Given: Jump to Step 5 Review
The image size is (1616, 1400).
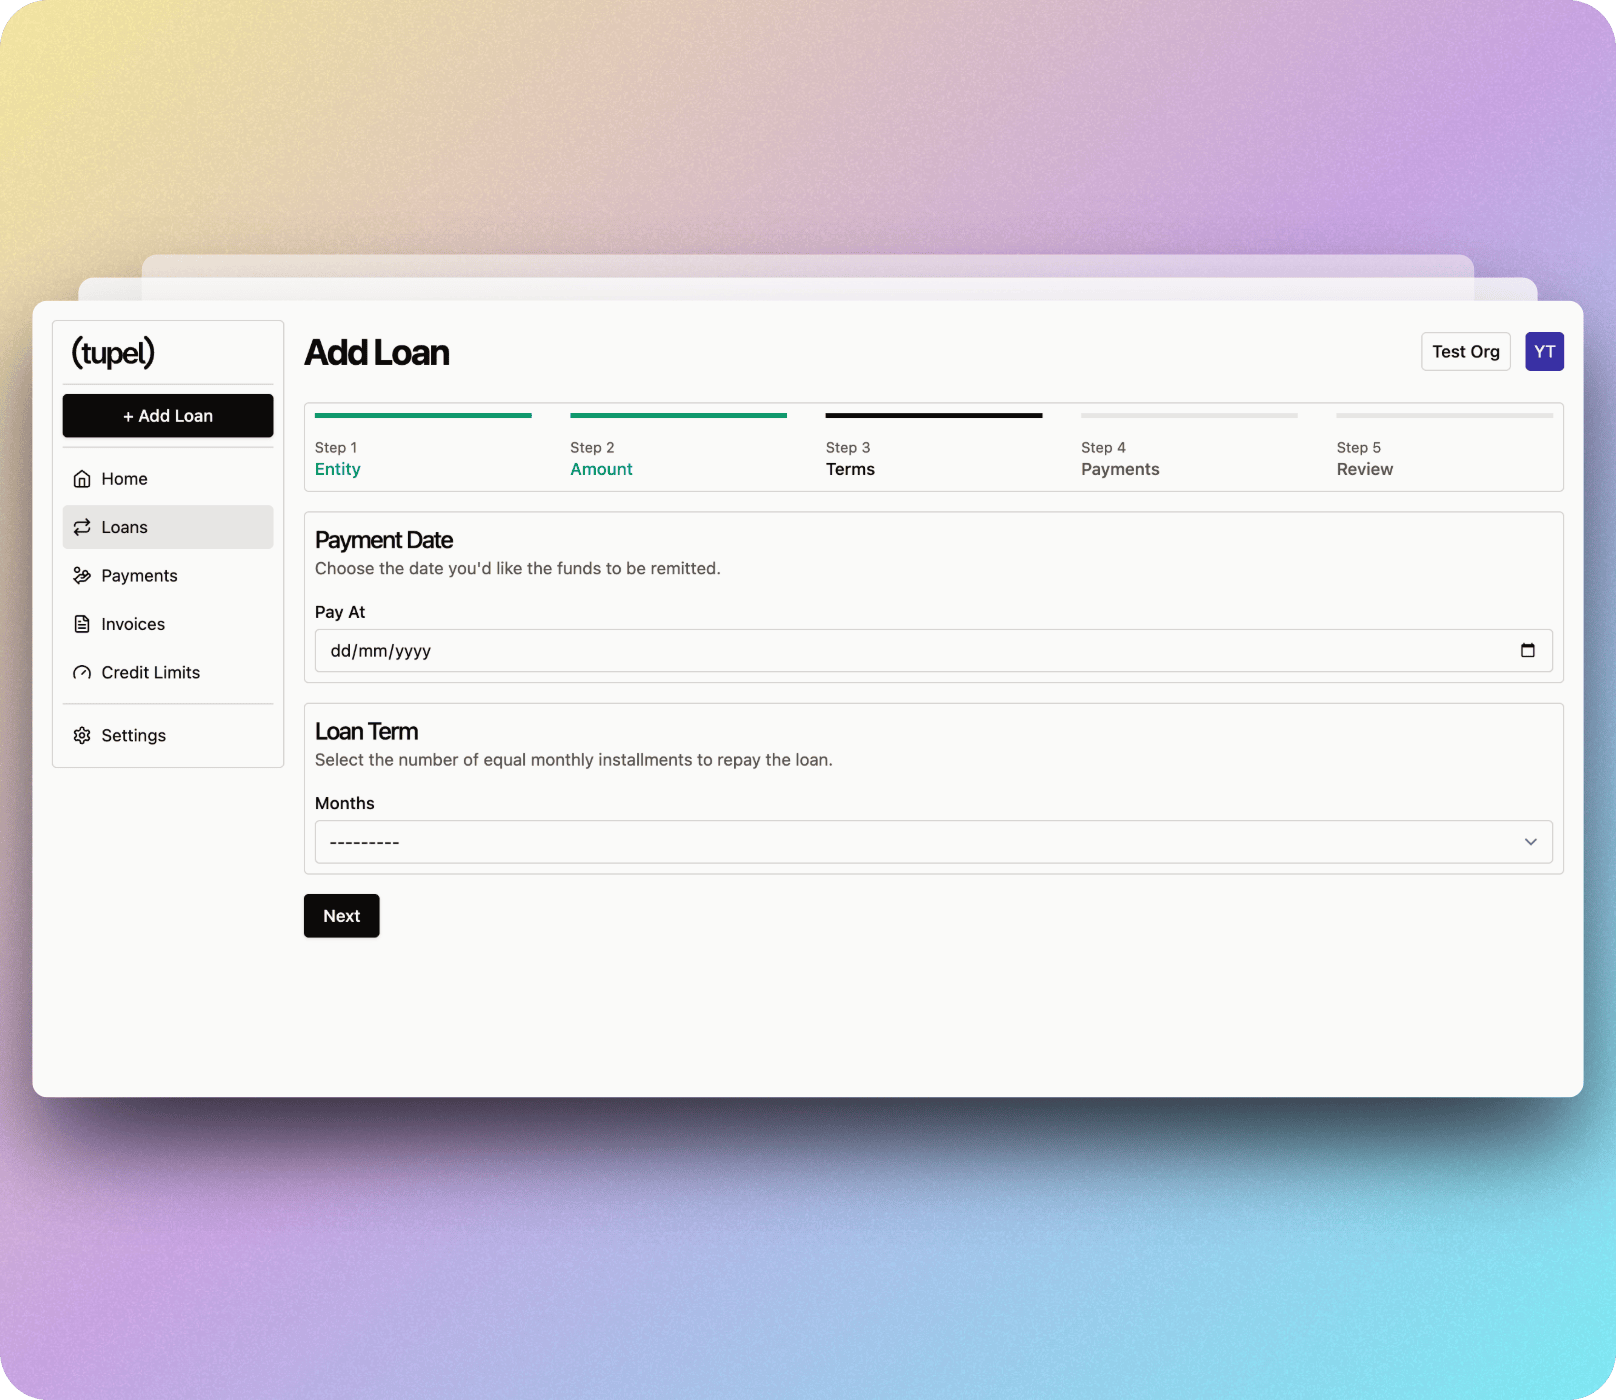Looking at the screenshot, I should pos(1364,469).
